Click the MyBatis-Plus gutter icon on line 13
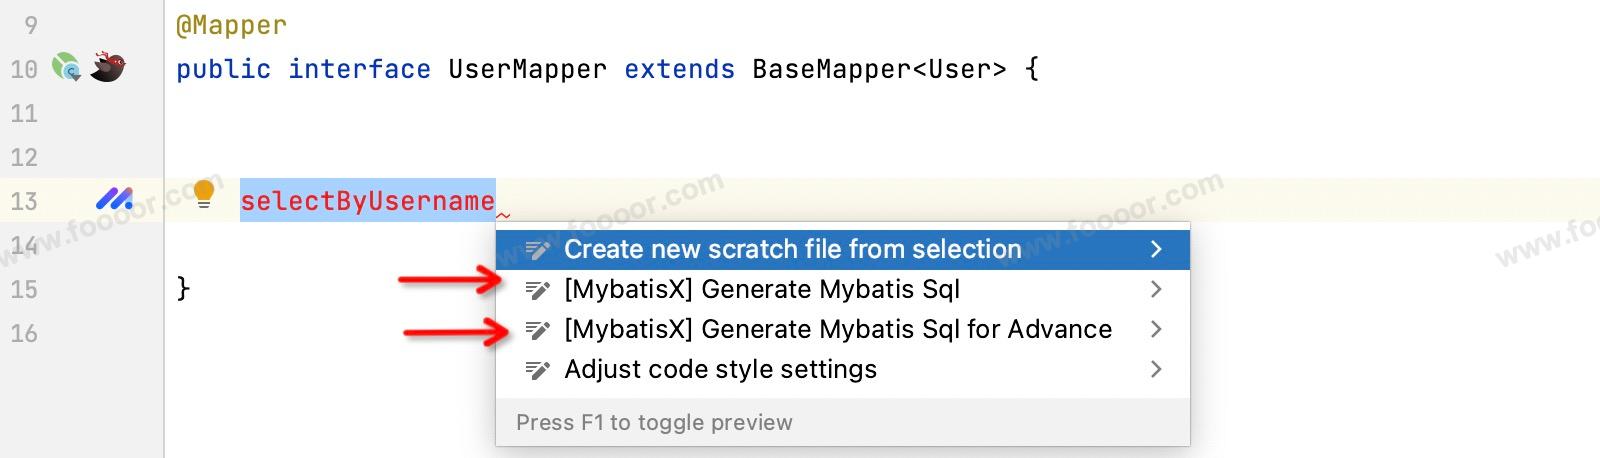The width and height of the screenshot is (1600, 458). (114, 200)
